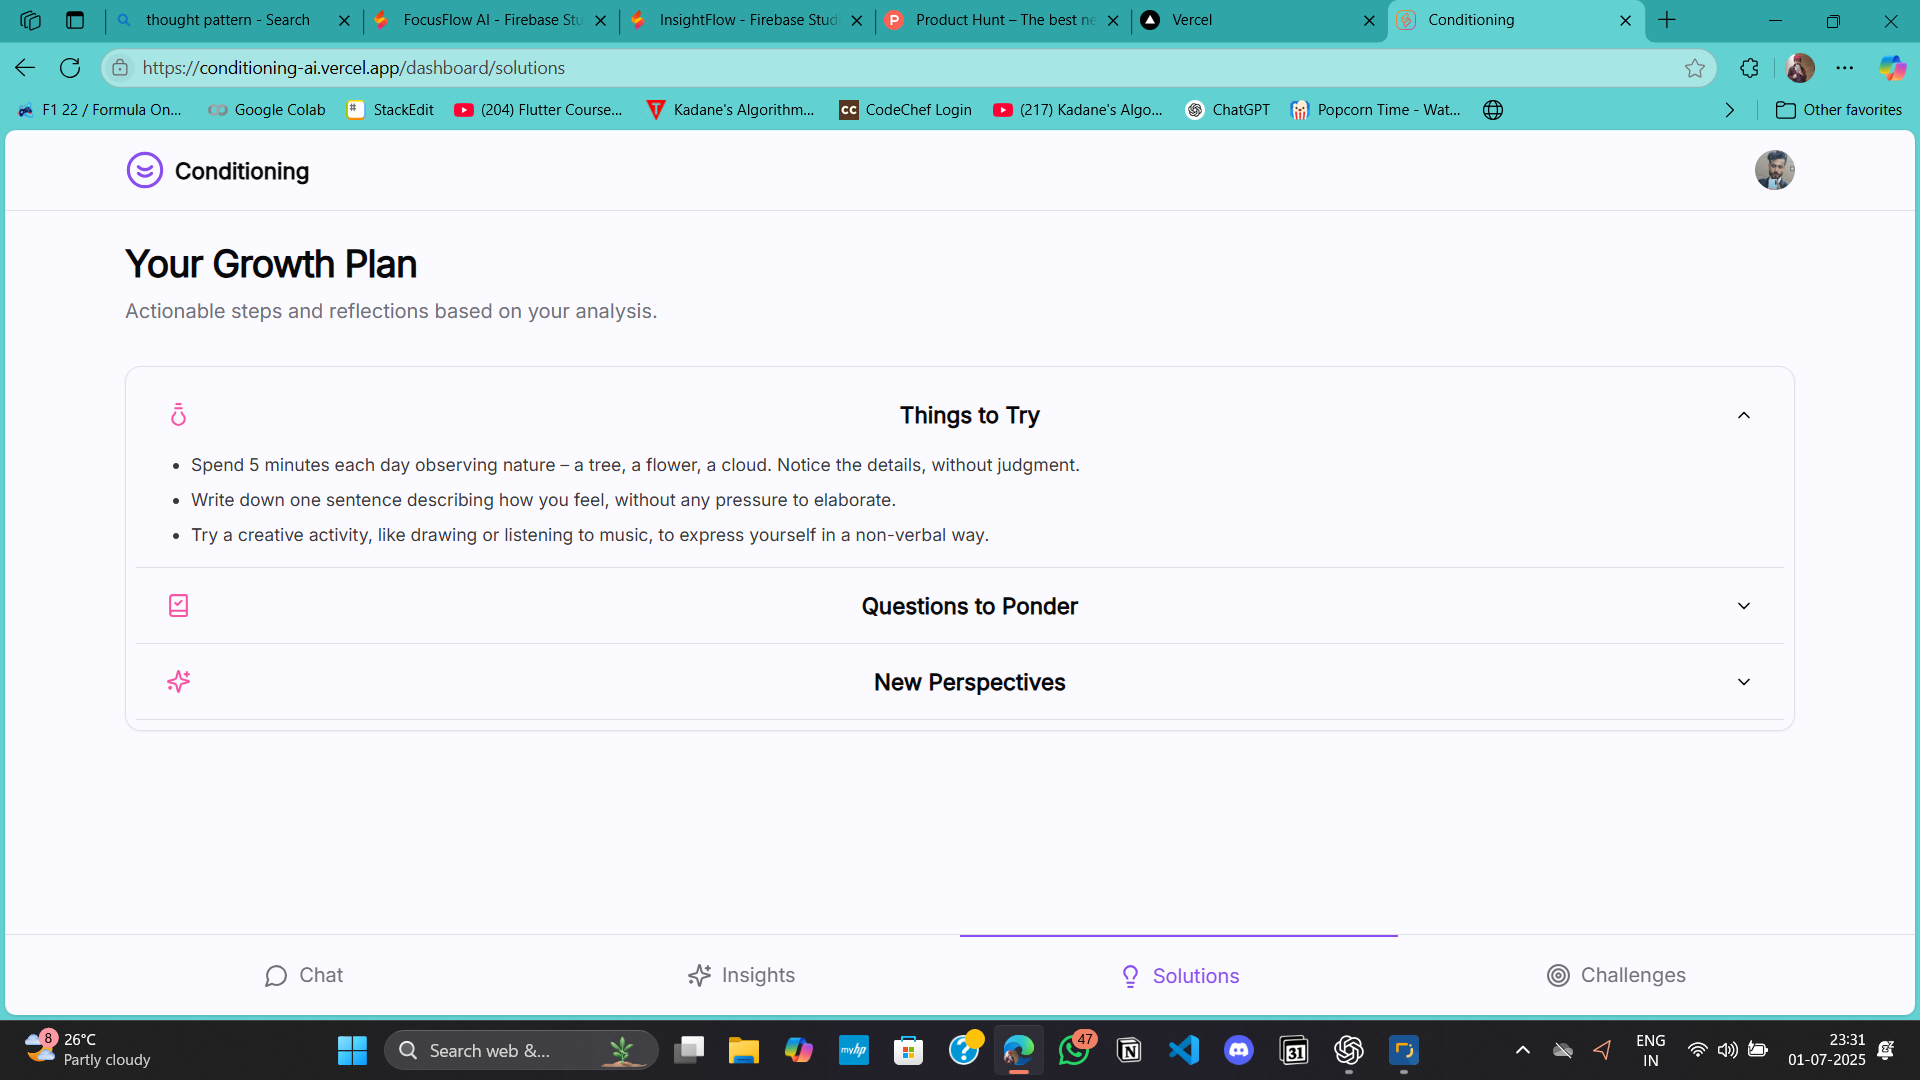Refresh the page
The width and height of the screenshot is (1920, 1080).
(70, 68)
